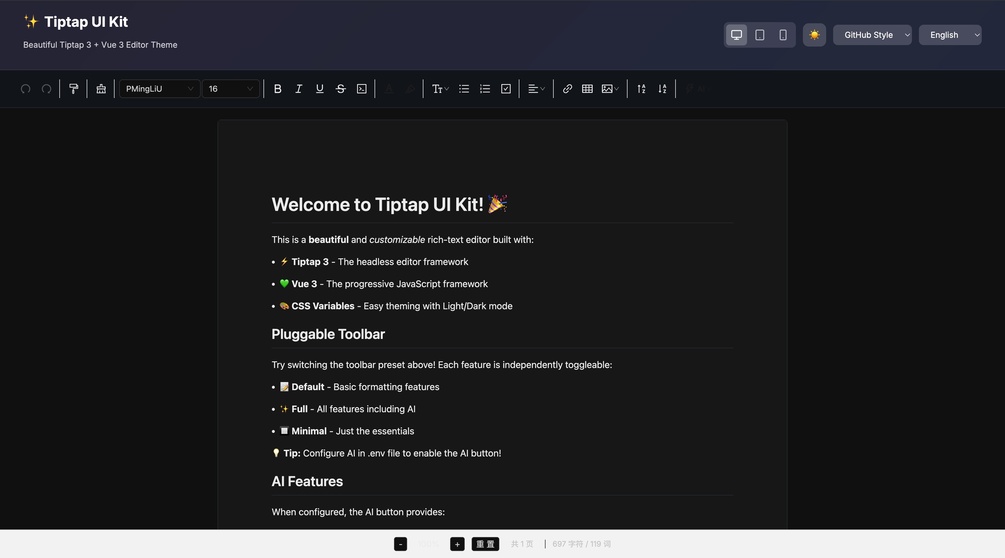Open the English language dropdown

click(x=950, y=35)
